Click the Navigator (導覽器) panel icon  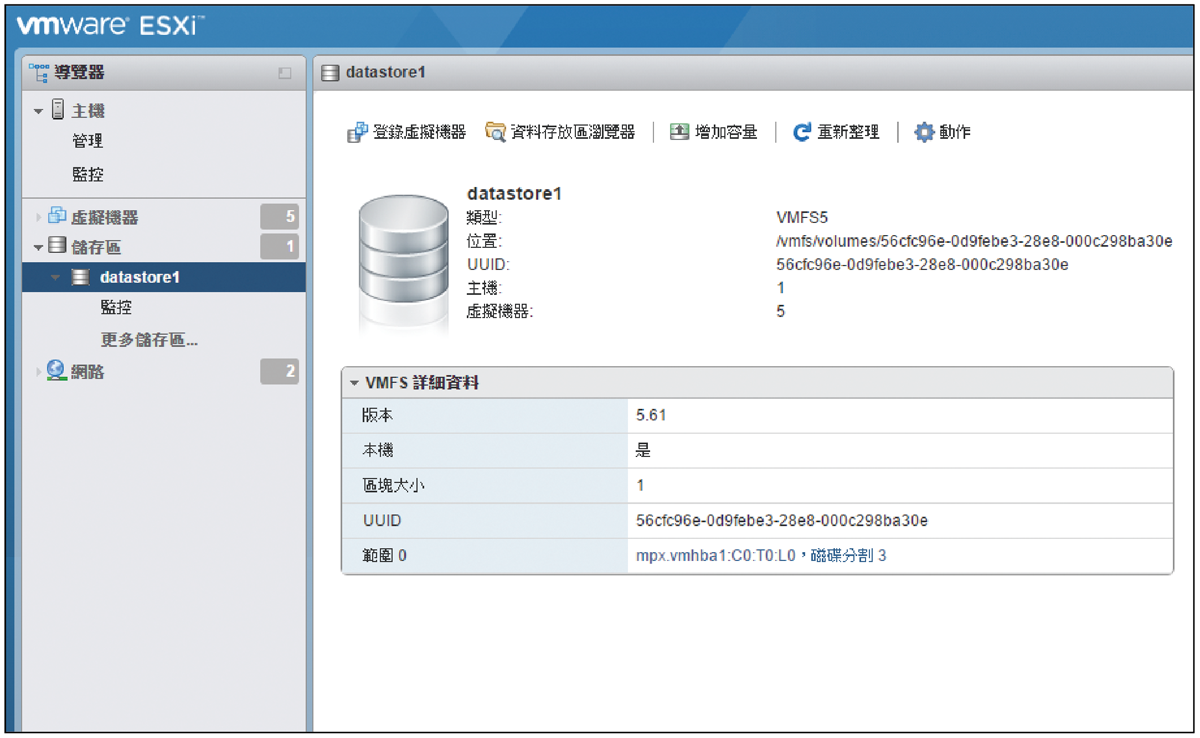(39, 72)
